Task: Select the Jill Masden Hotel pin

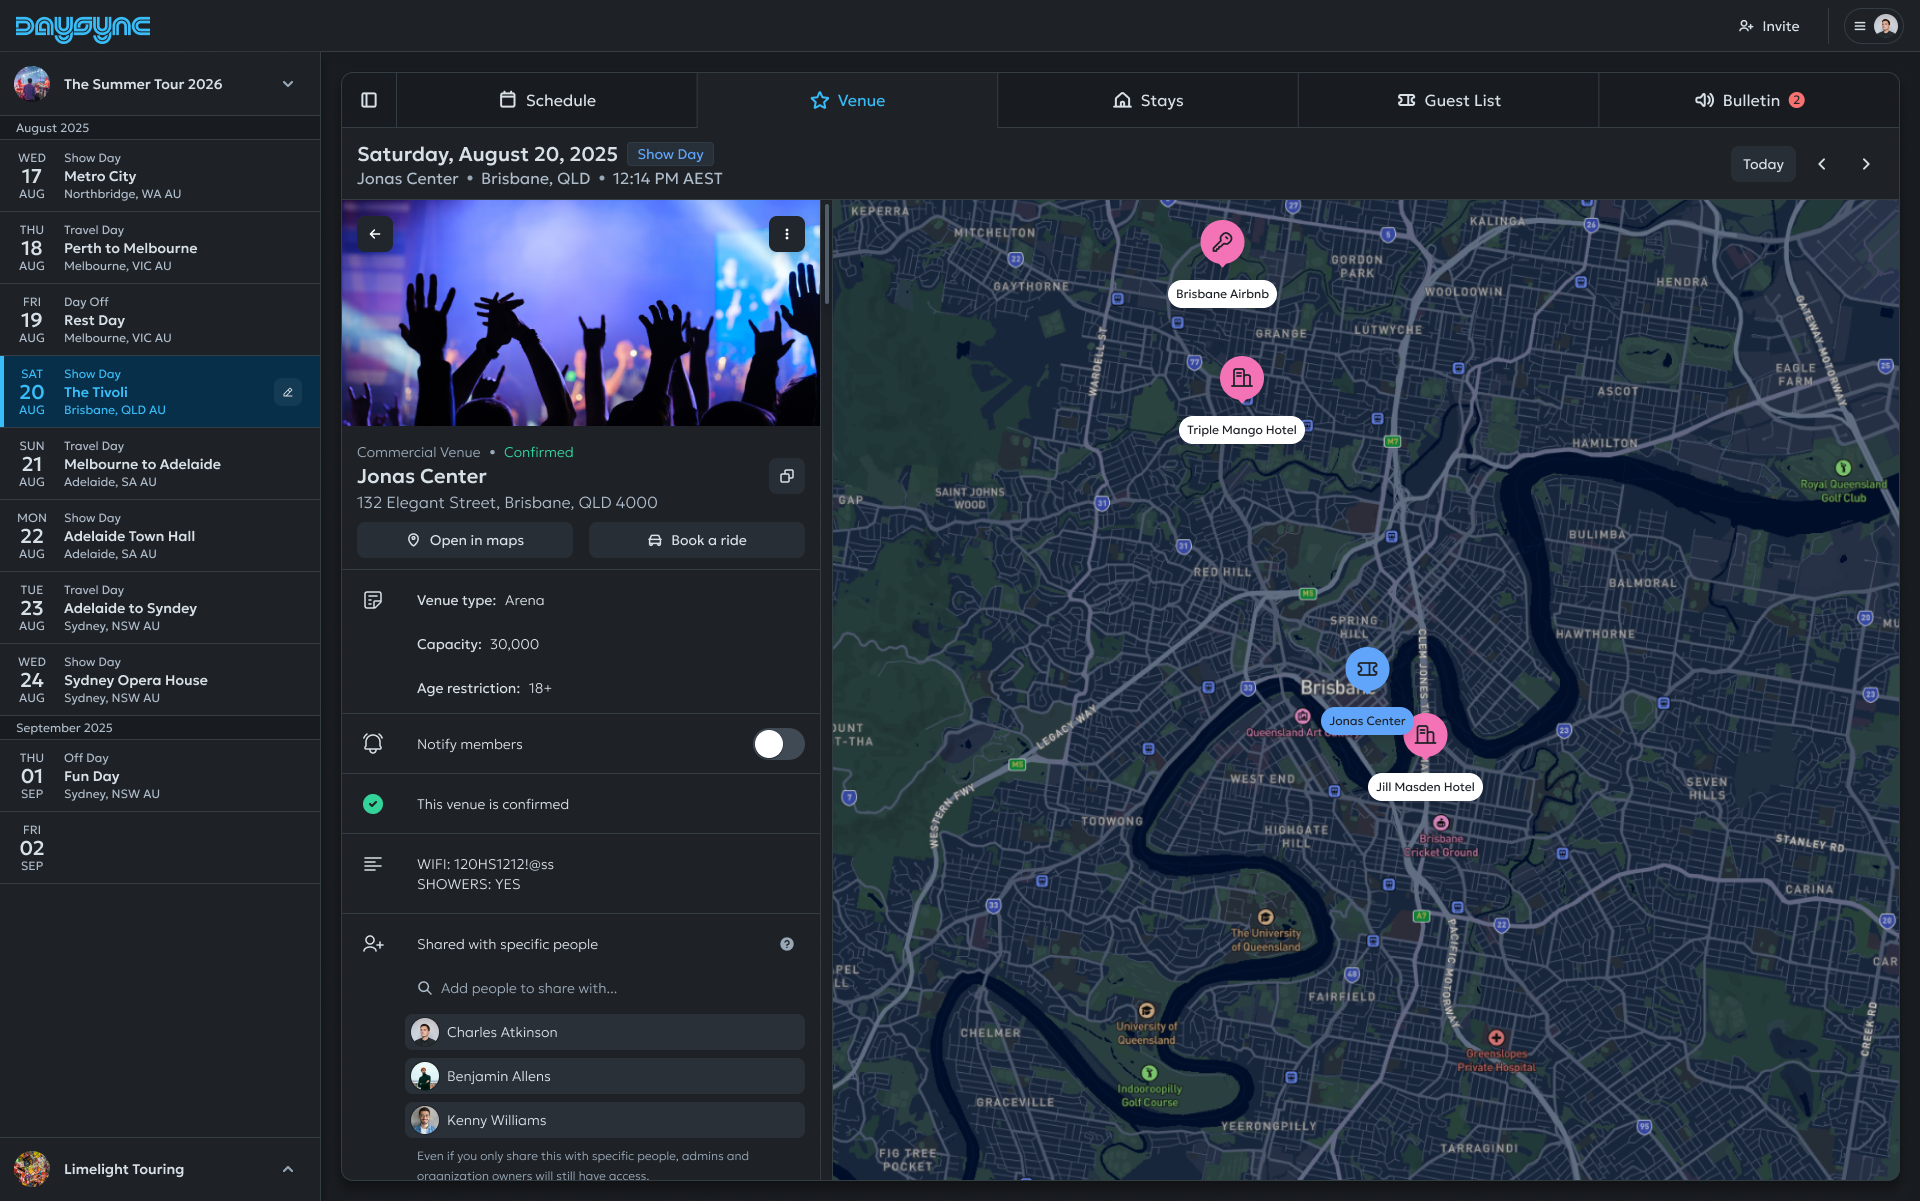Action: (x=1426, y=735)
